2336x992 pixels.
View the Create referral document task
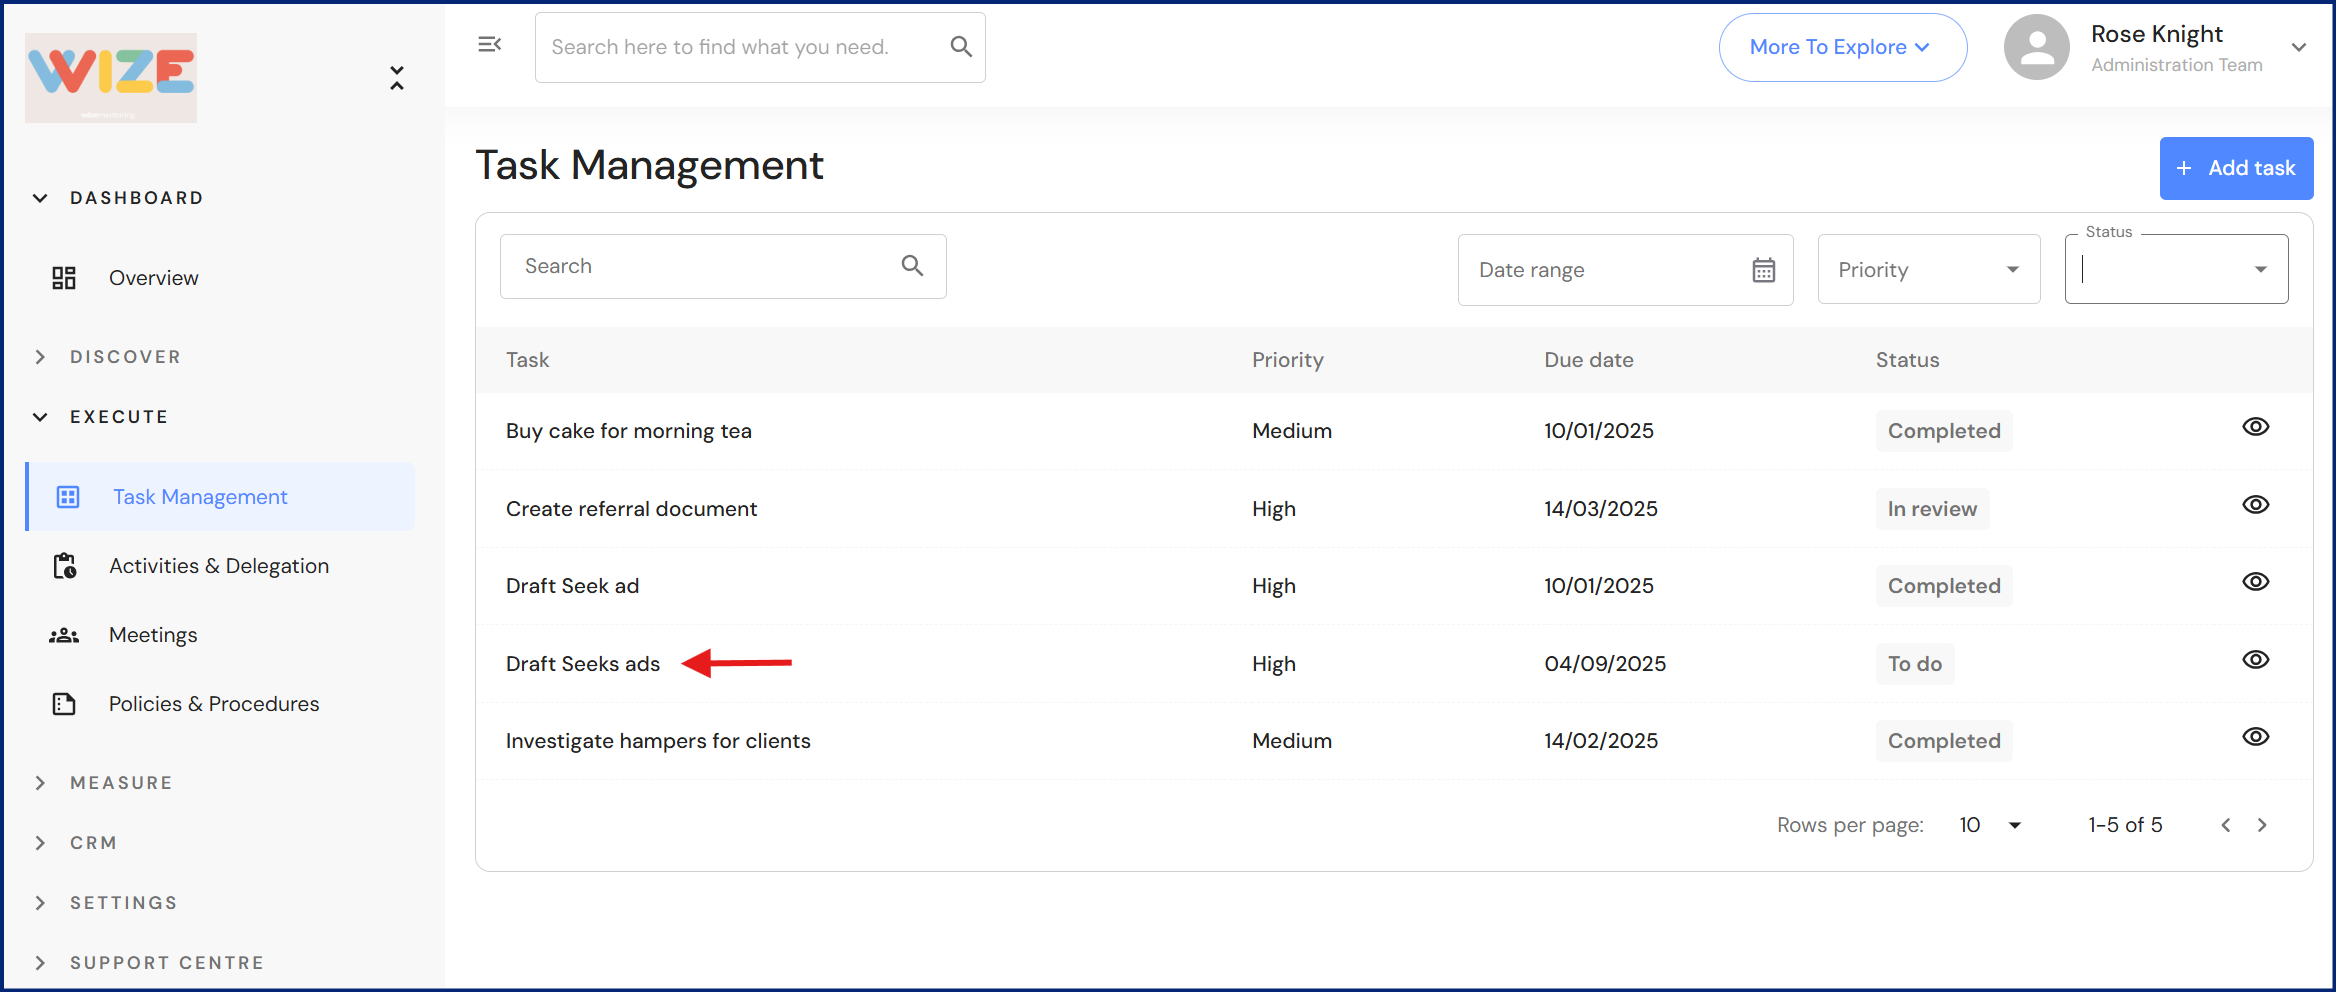(x=2255, y=505)
